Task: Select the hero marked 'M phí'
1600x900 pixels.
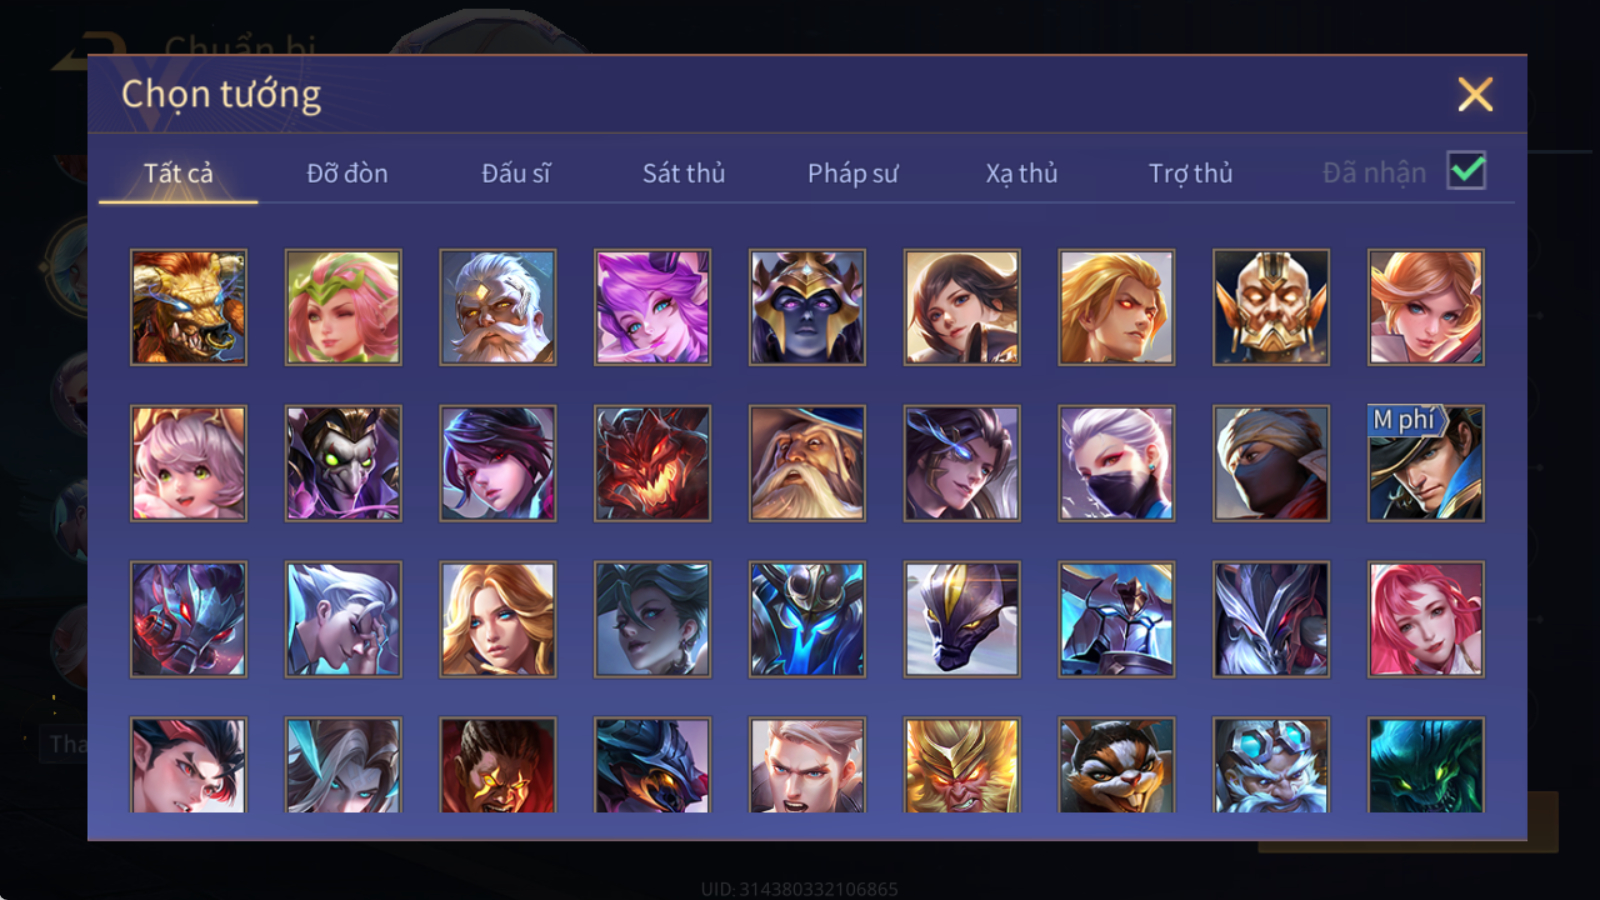Action: (x=1426, y=463)
